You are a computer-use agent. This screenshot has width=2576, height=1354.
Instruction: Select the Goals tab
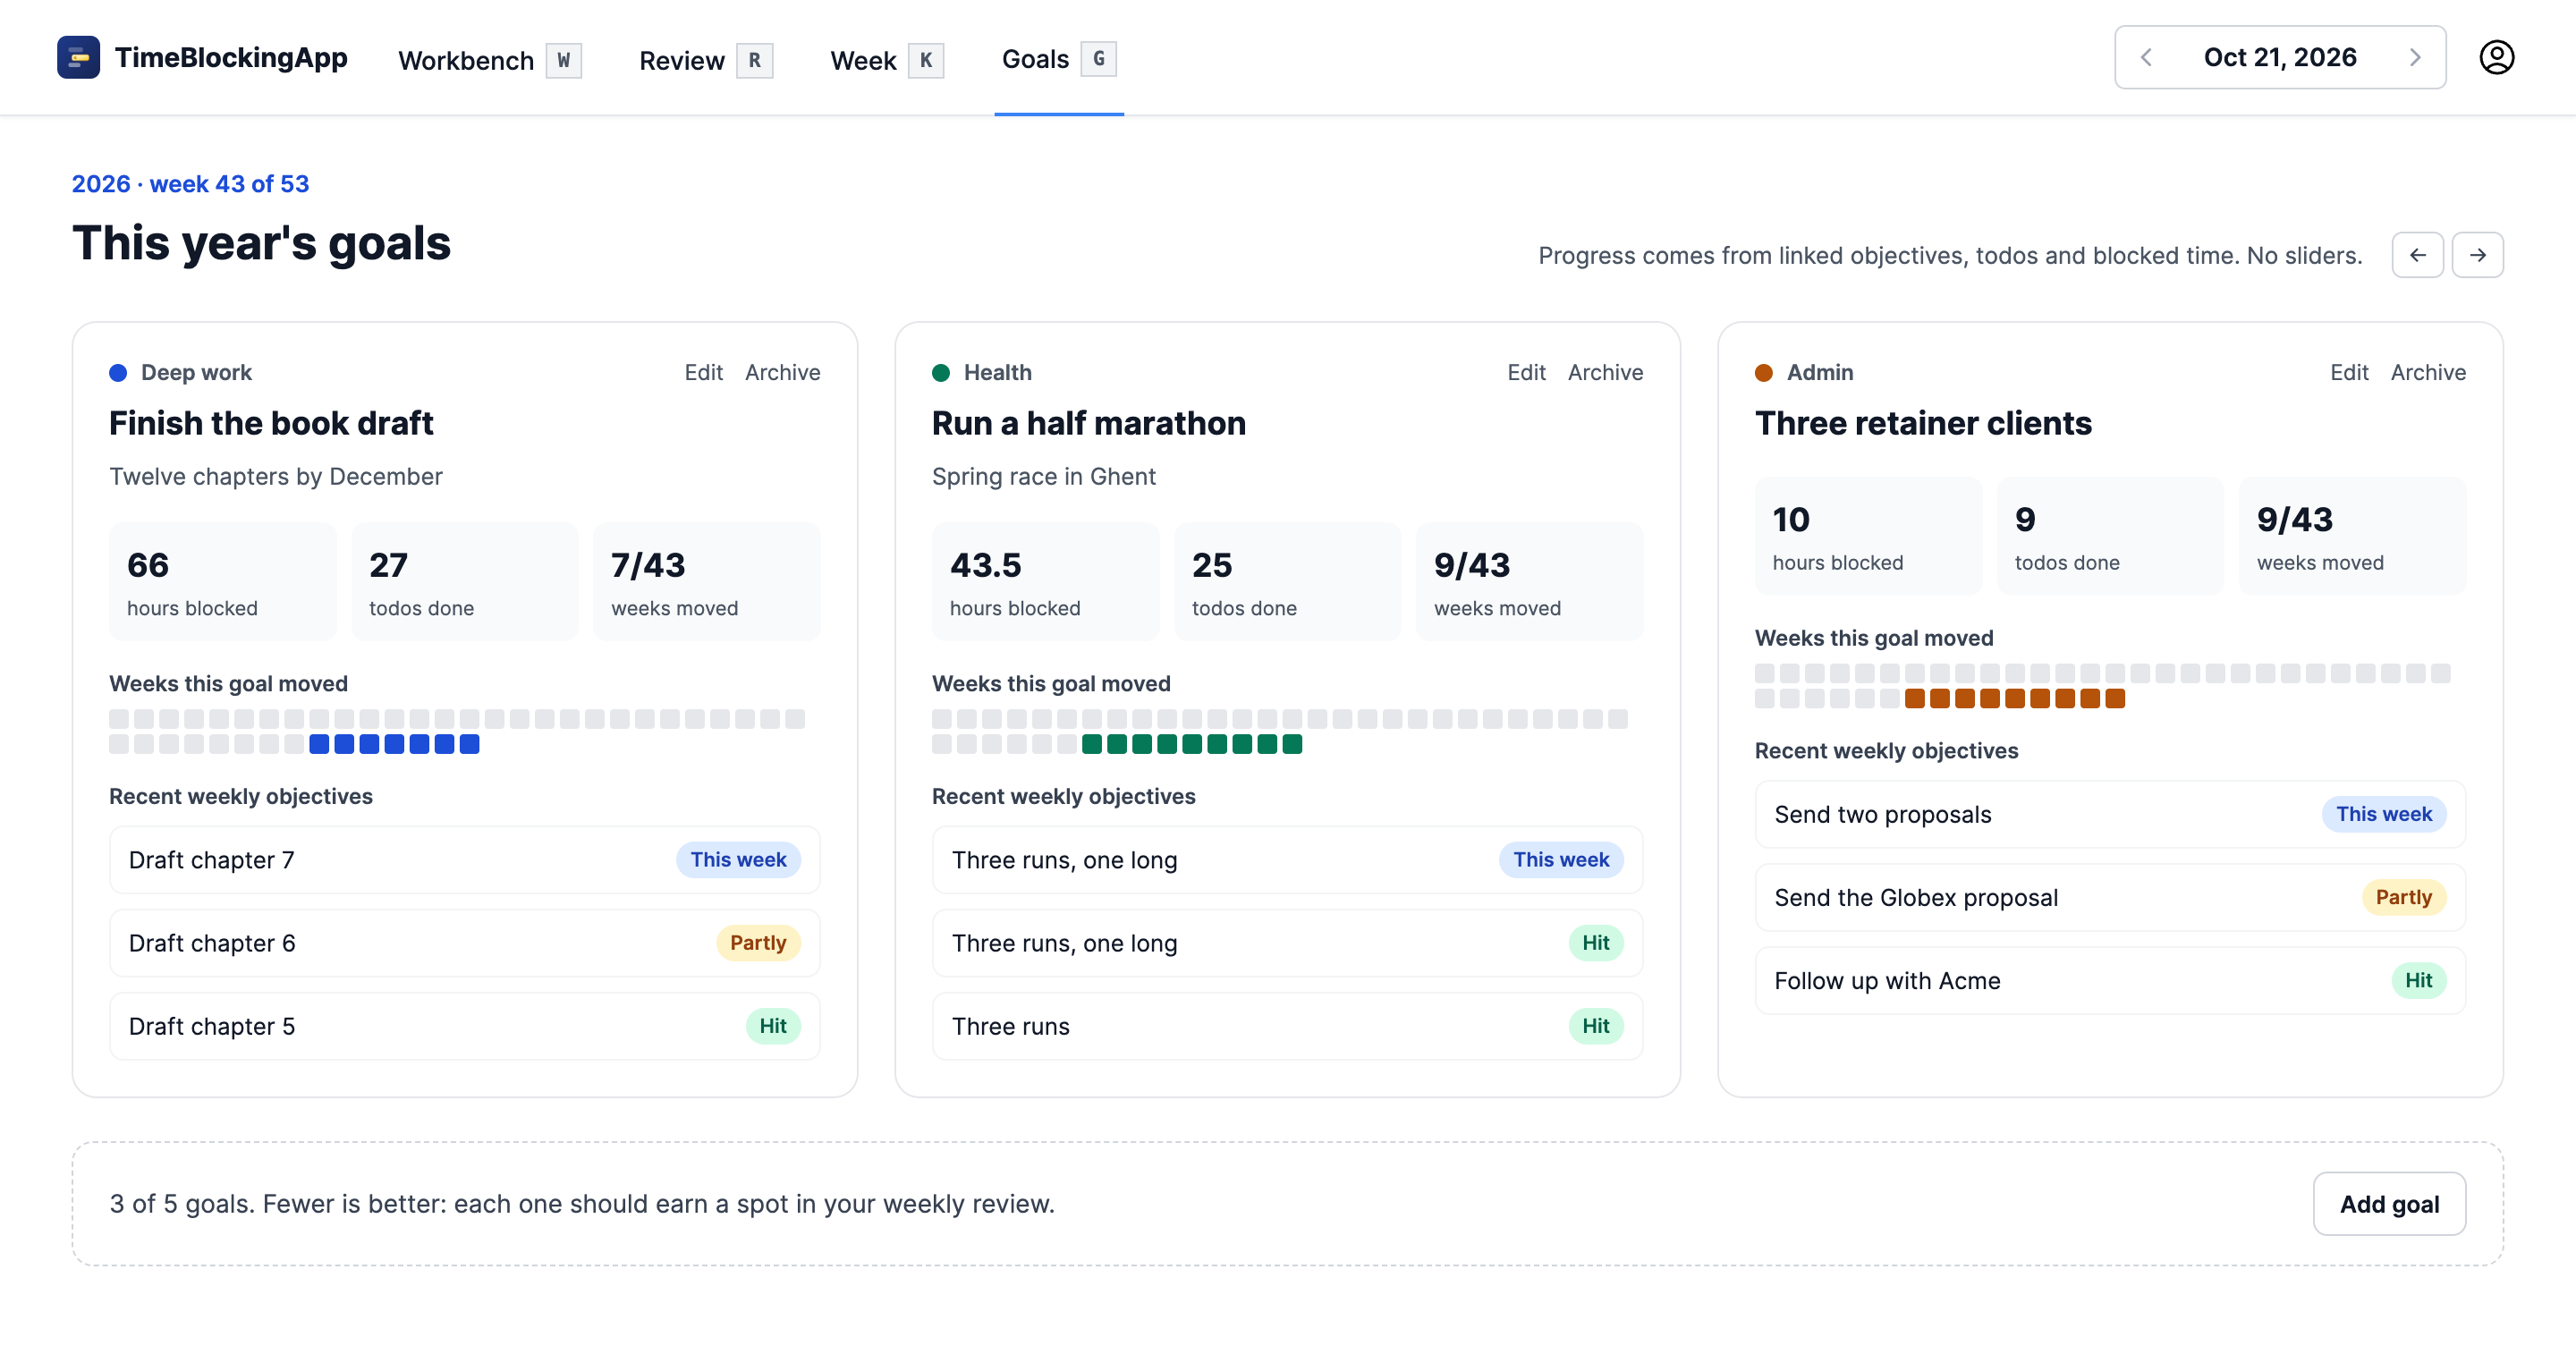(x=1059, y=59)
